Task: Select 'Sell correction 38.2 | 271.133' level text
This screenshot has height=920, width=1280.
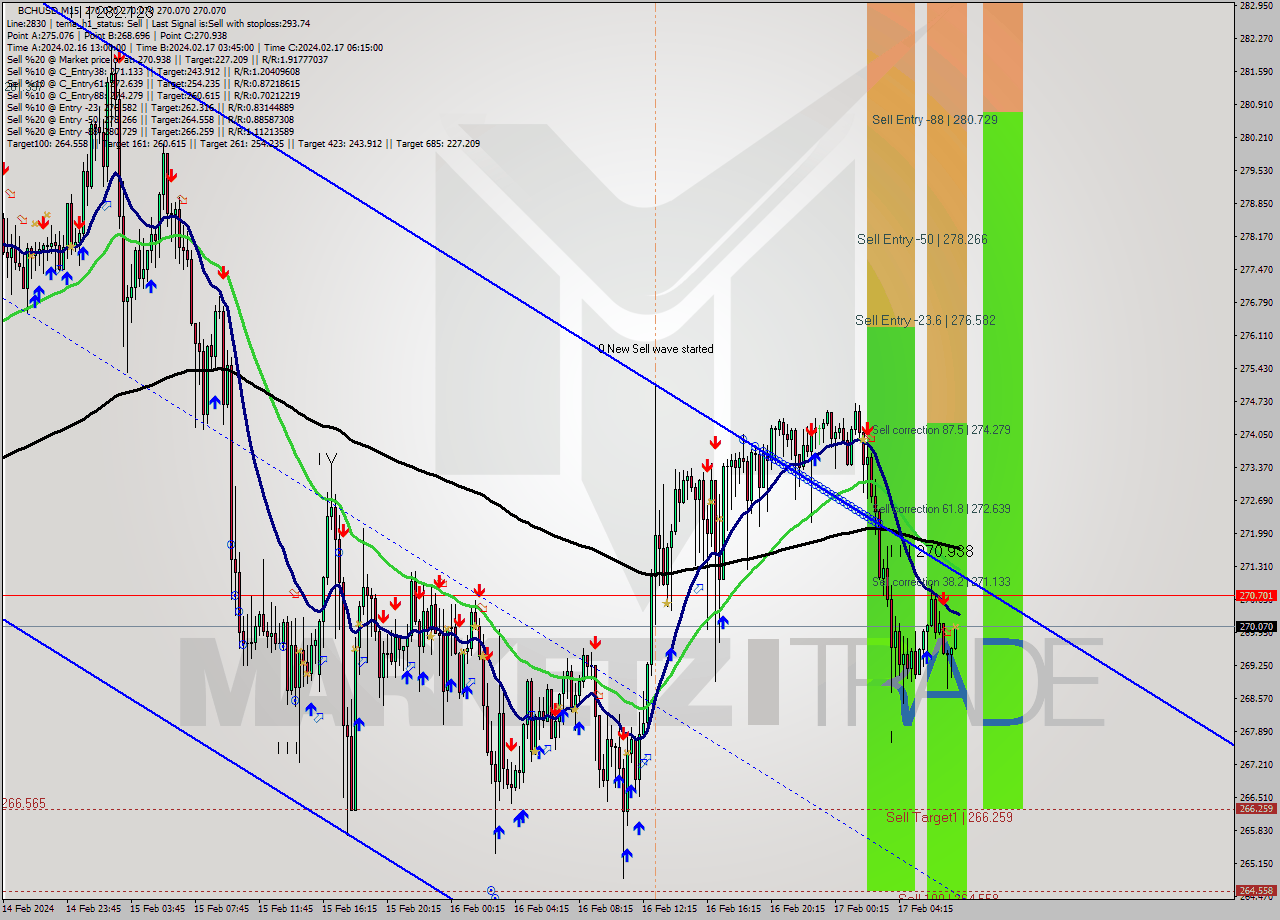Action: (x=940, y=582)
